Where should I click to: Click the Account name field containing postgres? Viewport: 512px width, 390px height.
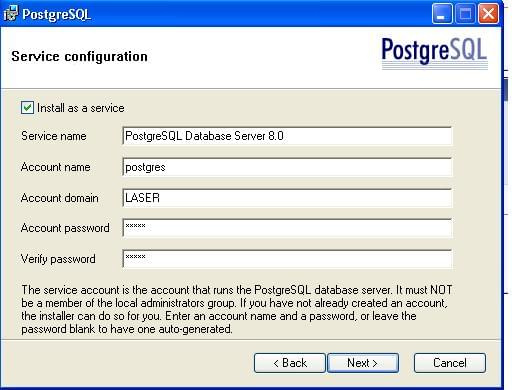(287, 167)
